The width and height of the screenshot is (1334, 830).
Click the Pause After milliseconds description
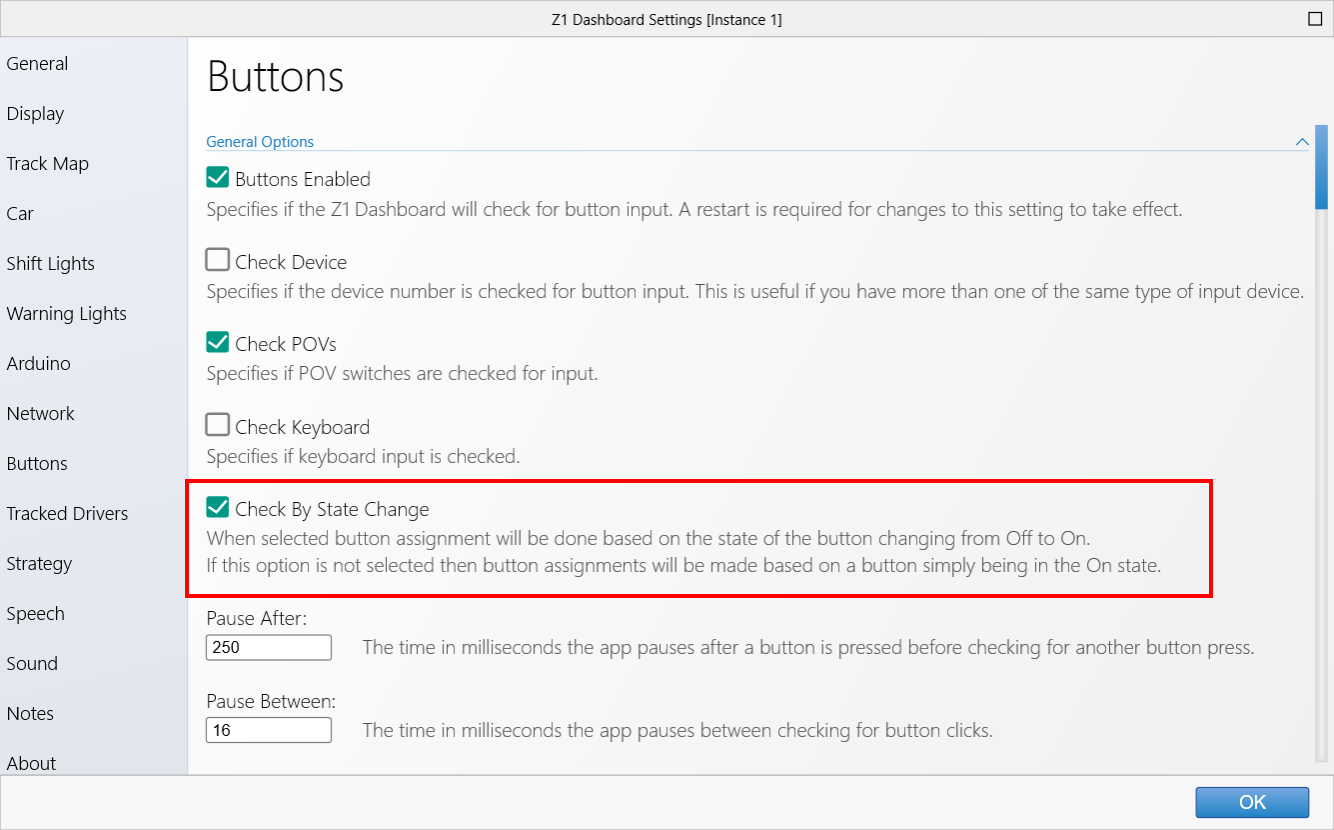[x=808, y=647]
